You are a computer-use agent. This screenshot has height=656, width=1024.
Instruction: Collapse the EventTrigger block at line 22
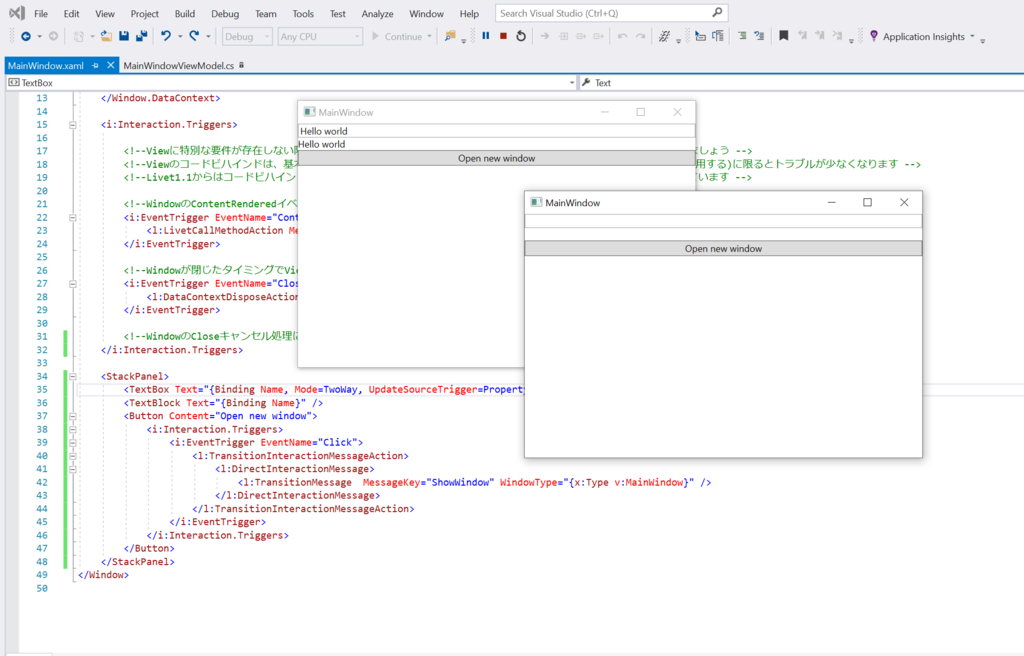pyautogui.click(x=72, y=218)
